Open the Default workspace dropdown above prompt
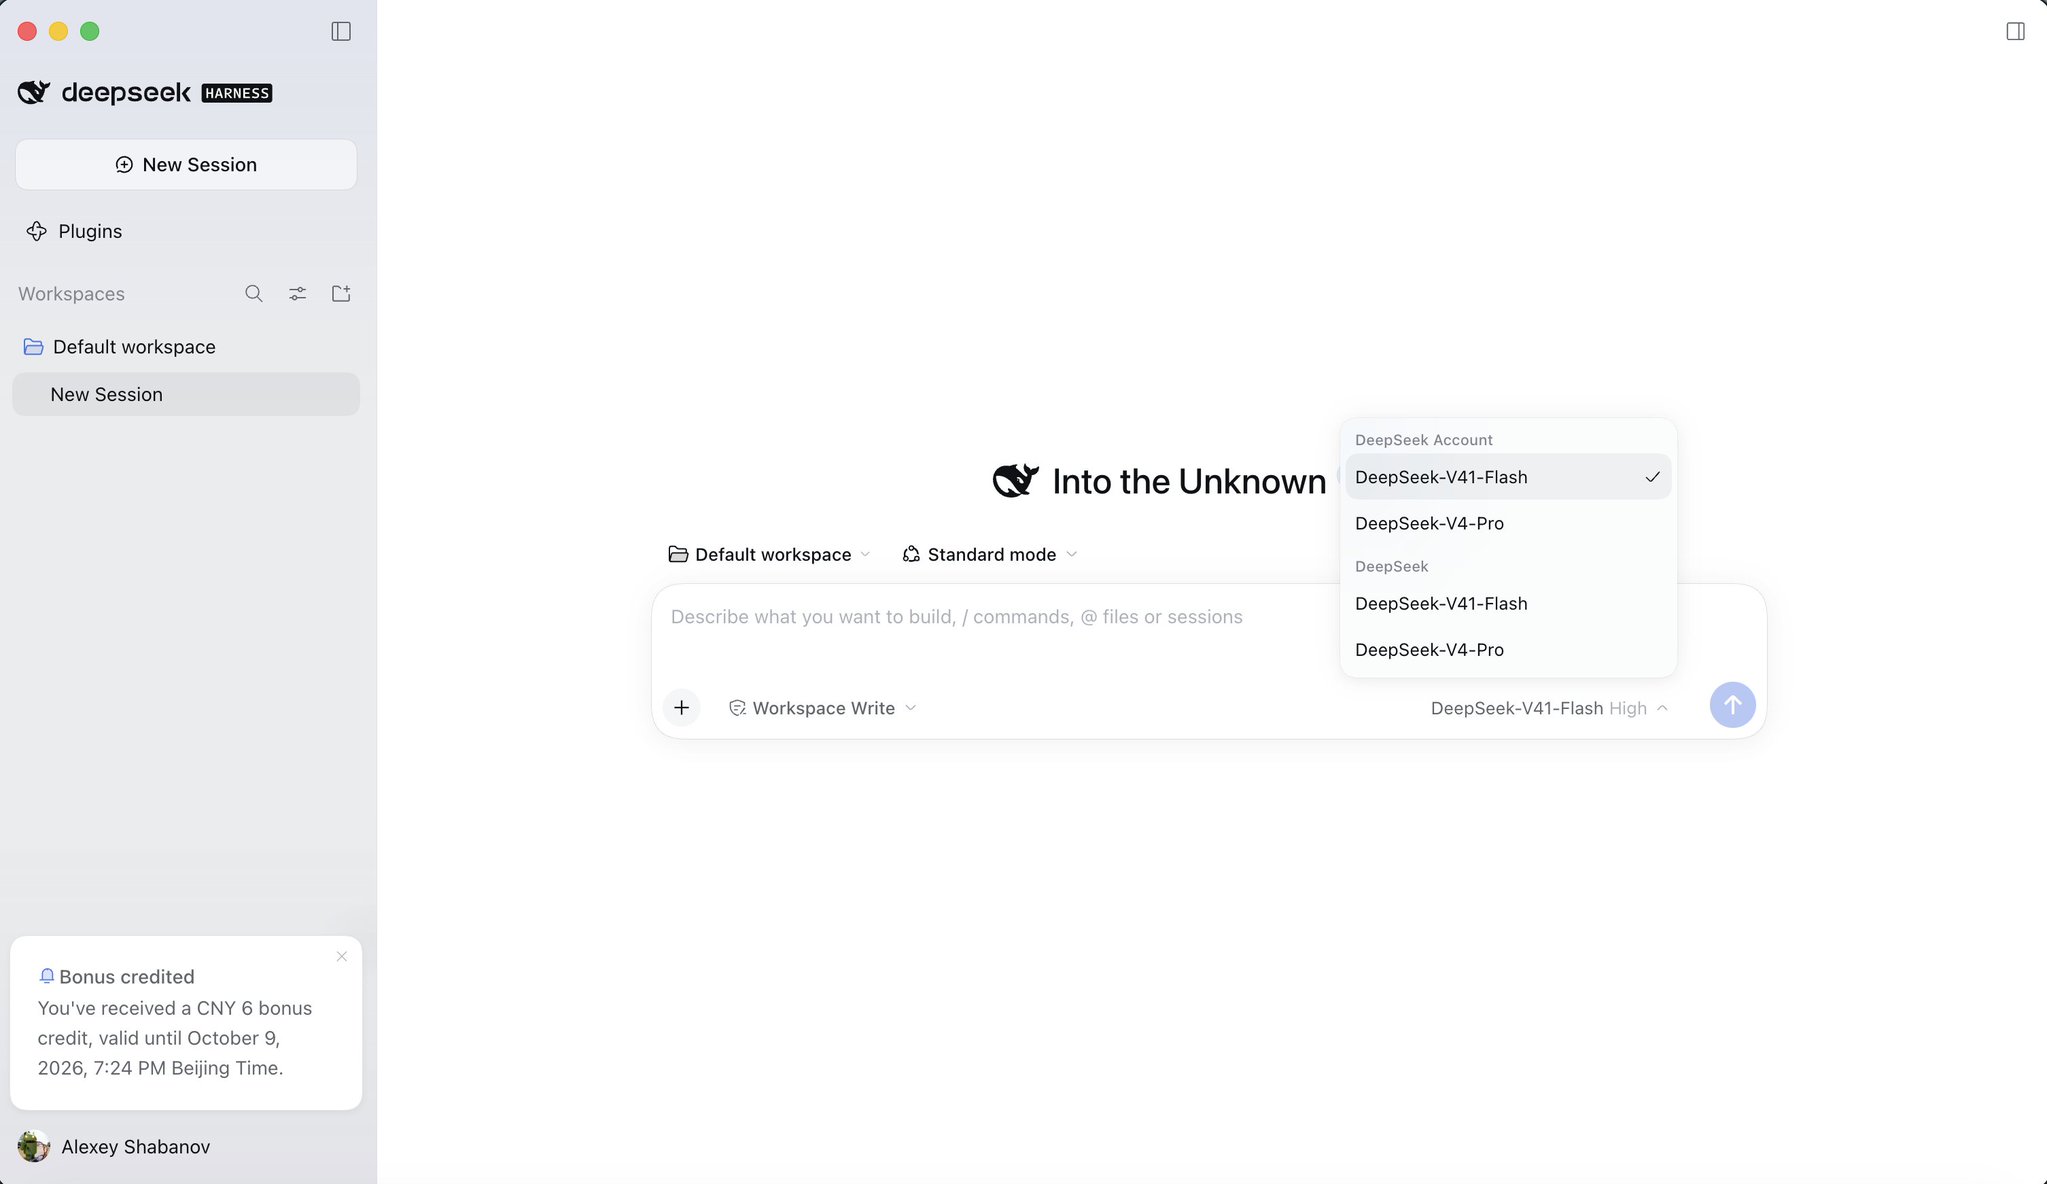2047x1184 pixels. point(769,554)
